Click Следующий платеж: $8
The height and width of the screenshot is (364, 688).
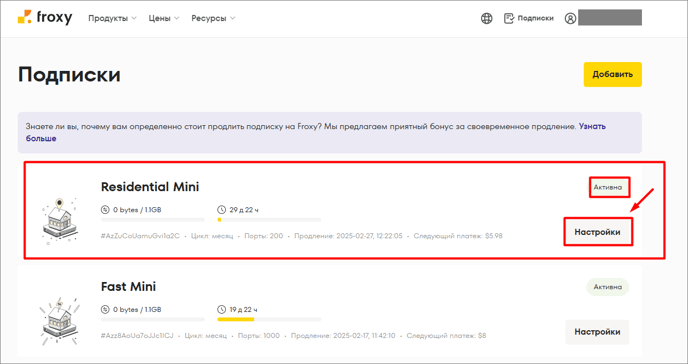pos(446,336)
